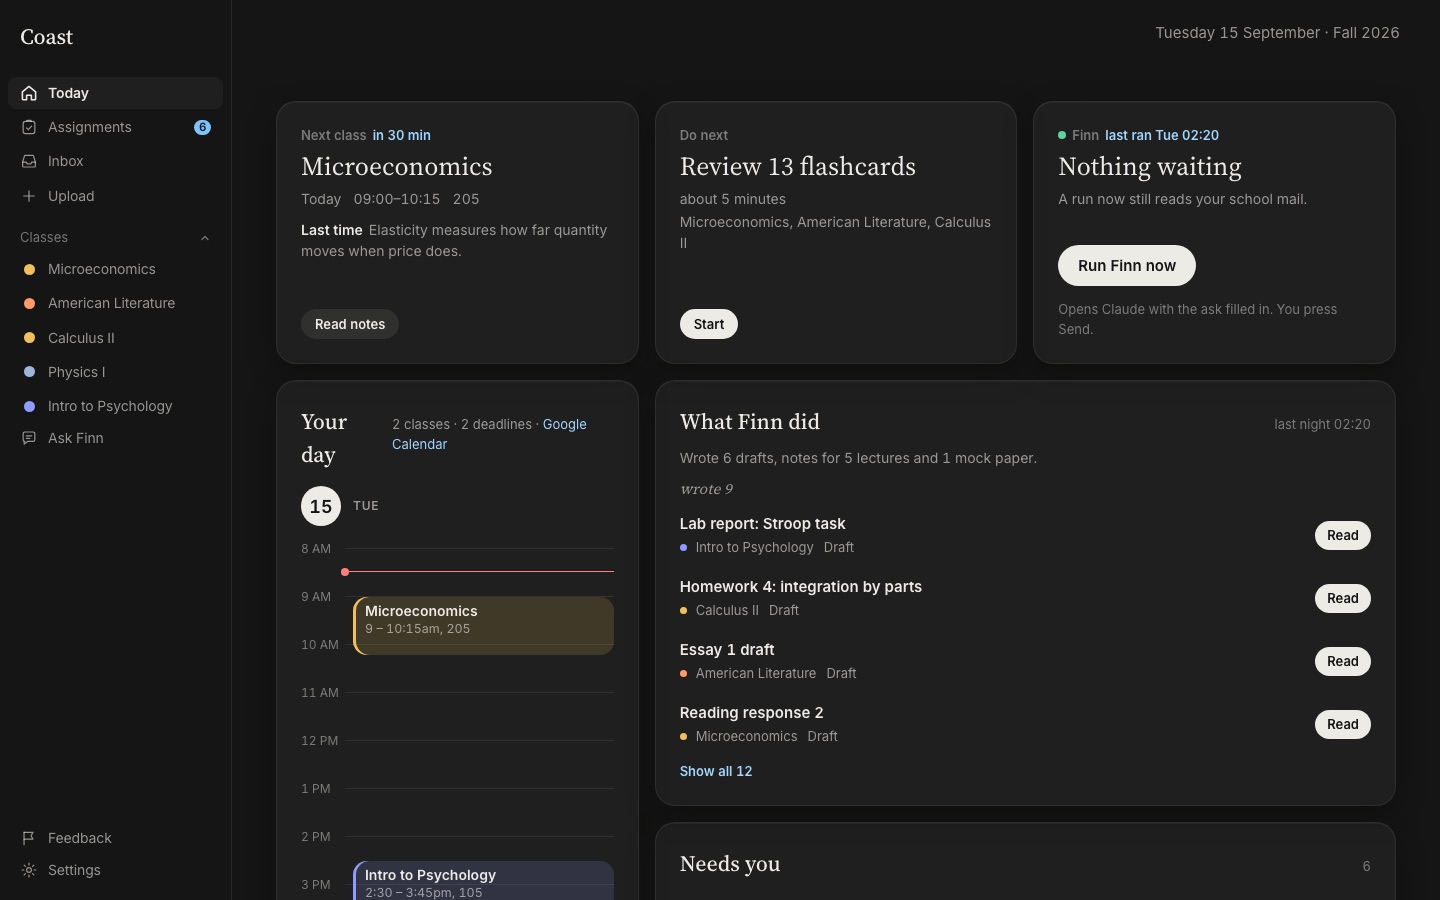
Task: Open the Inbox tray icon
Action: pyautogui.click(x=29, y=161)
